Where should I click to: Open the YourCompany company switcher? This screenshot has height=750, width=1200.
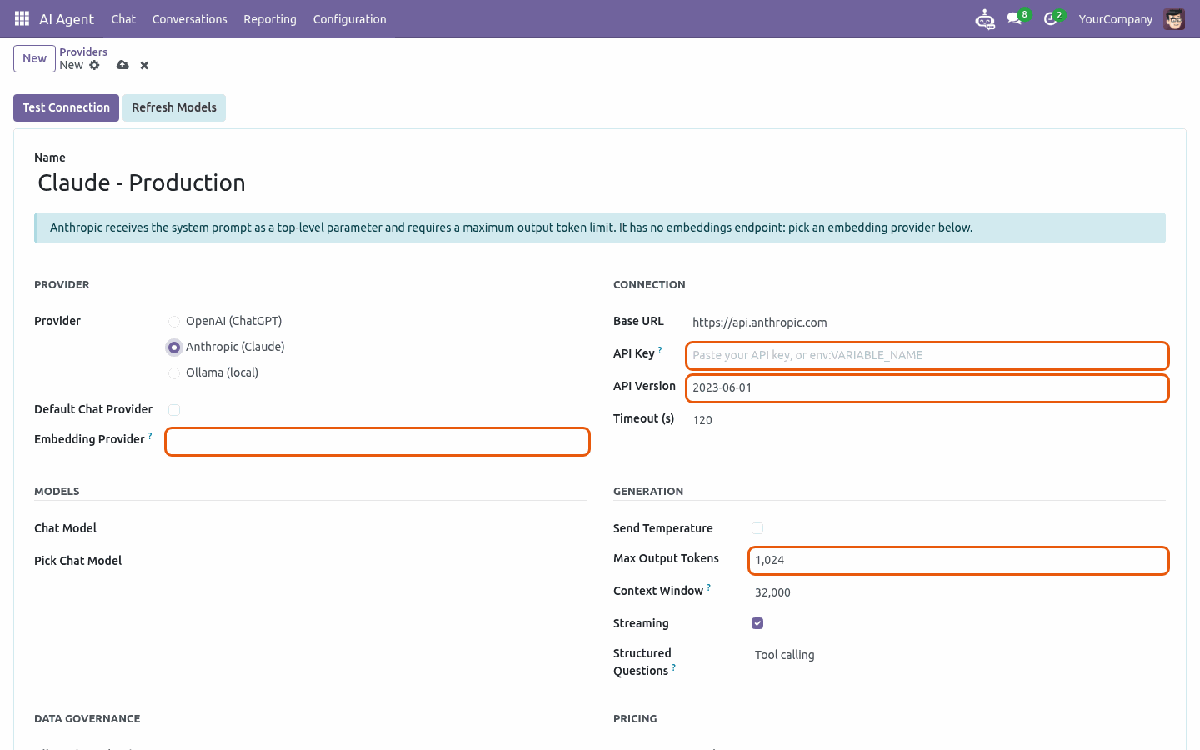click(1115, 19)
